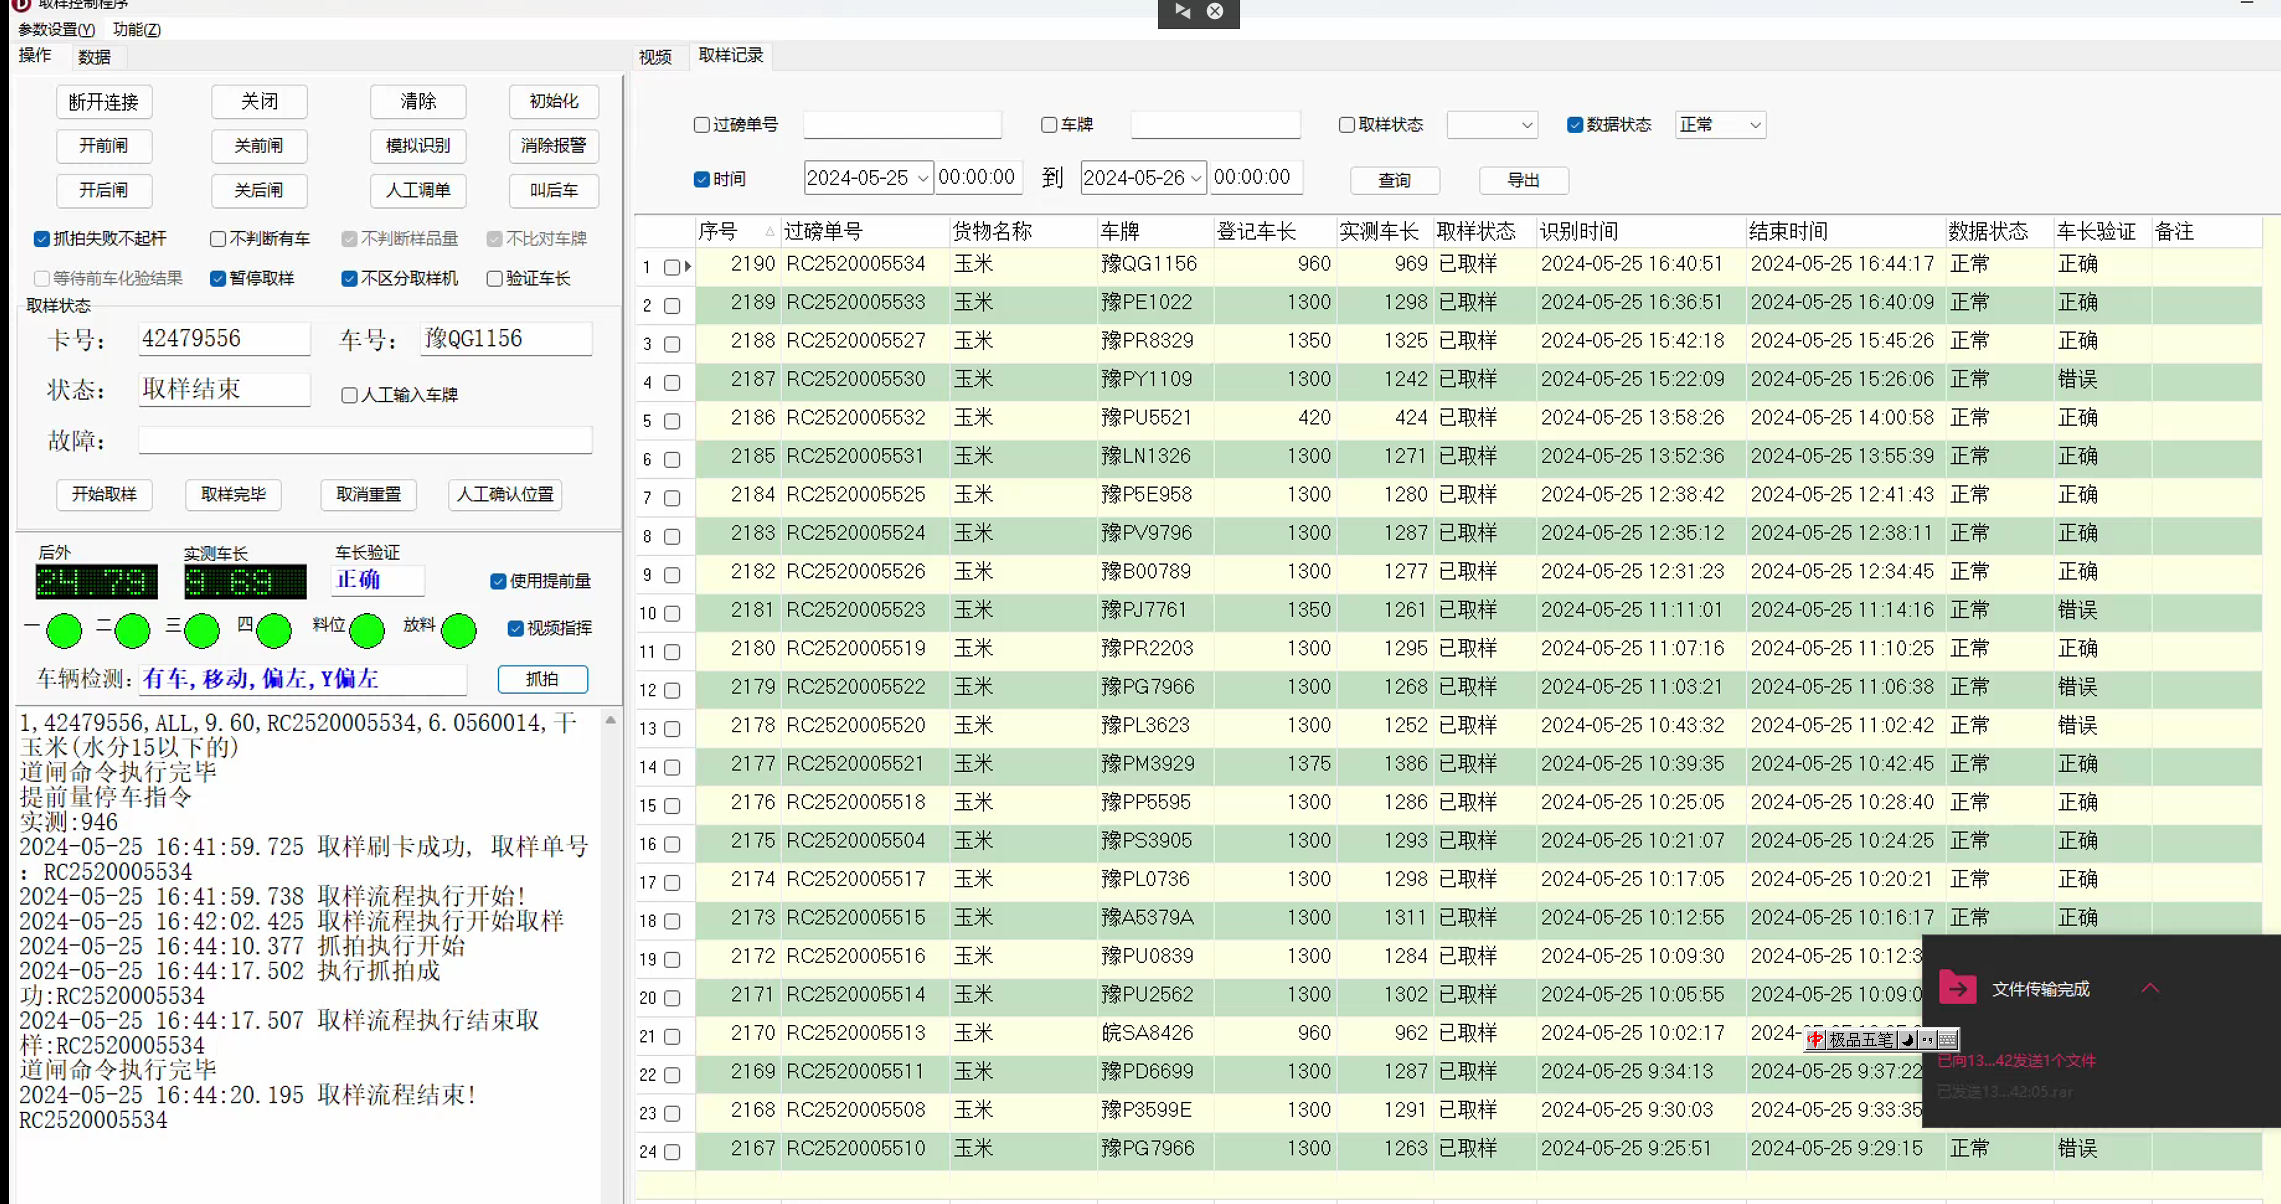Screen dimensions: 2281x1204
Task: Enable the 过磅单号 filter checkbox
Action: pyautogui.click(x=702, y=125)
